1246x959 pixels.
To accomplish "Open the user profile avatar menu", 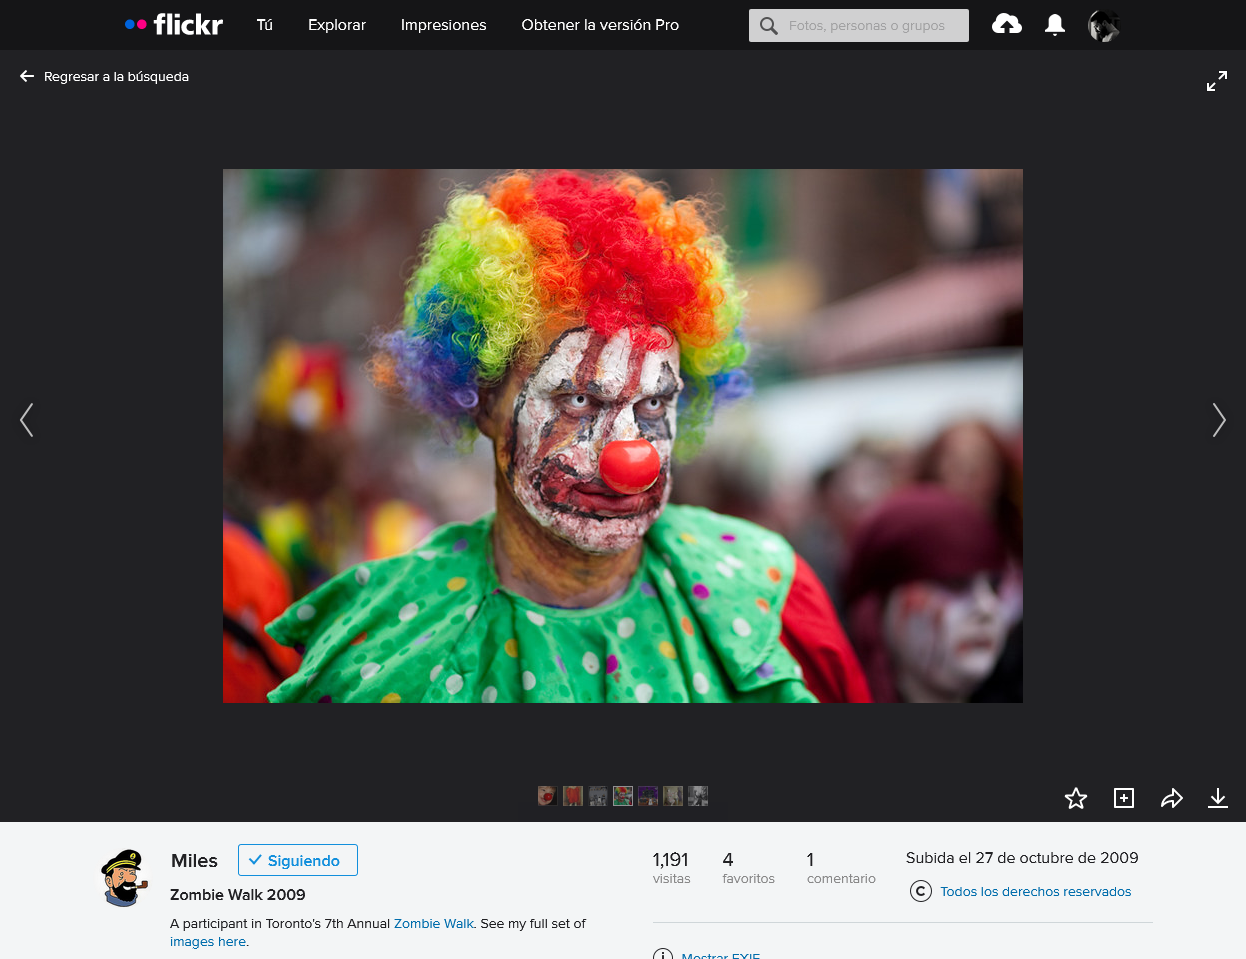I will 1103,26.
